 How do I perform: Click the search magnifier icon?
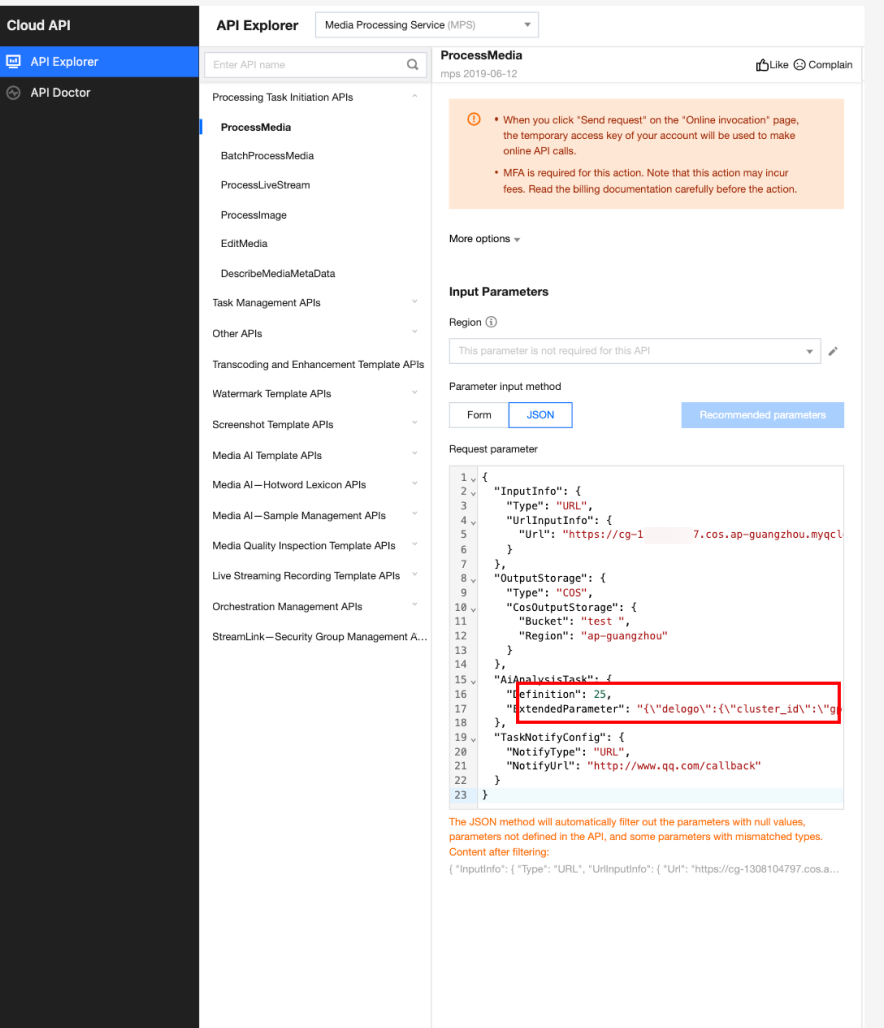point(412,64)
